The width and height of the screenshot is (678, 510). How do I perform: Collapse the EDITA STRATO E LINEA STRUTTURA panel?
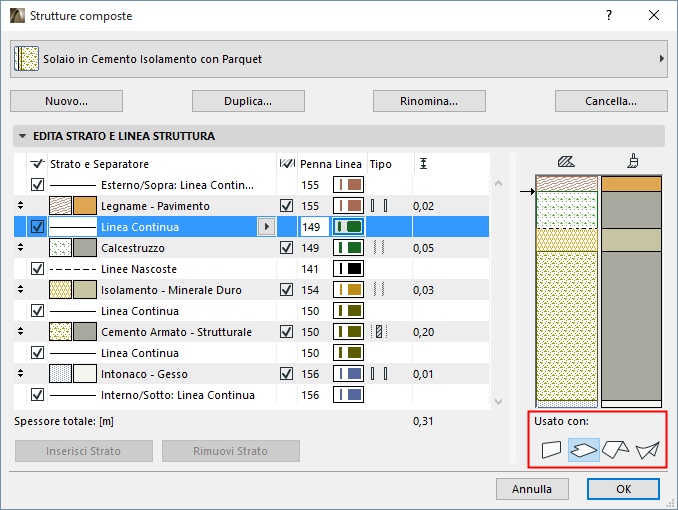coord(22,136)
